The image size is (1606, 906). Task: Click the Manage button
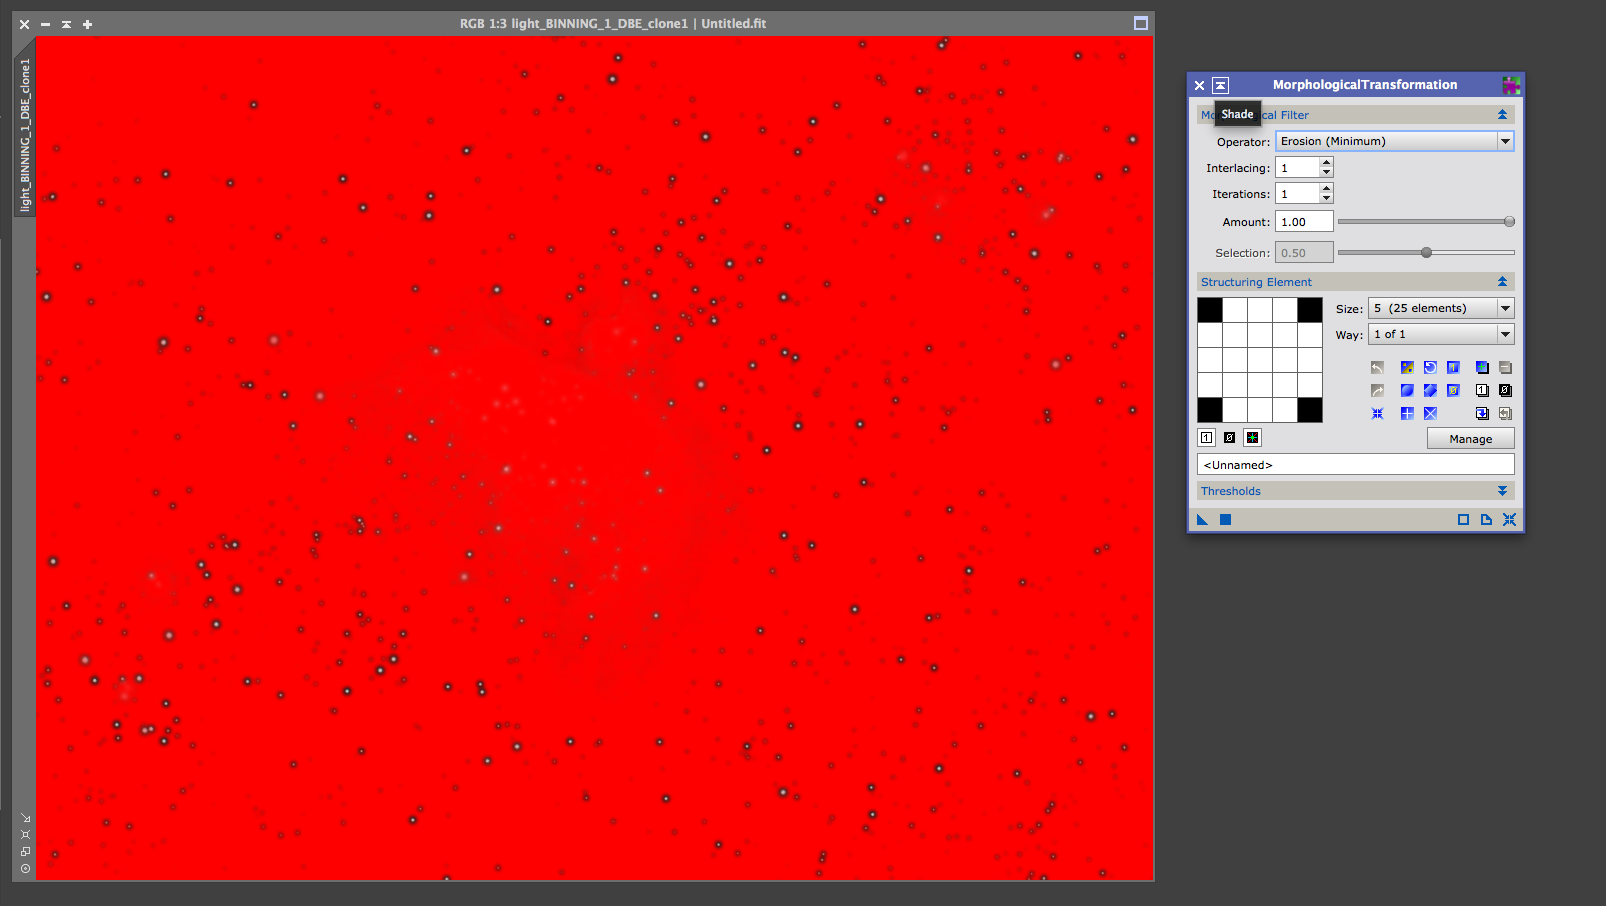point(1470,439)
